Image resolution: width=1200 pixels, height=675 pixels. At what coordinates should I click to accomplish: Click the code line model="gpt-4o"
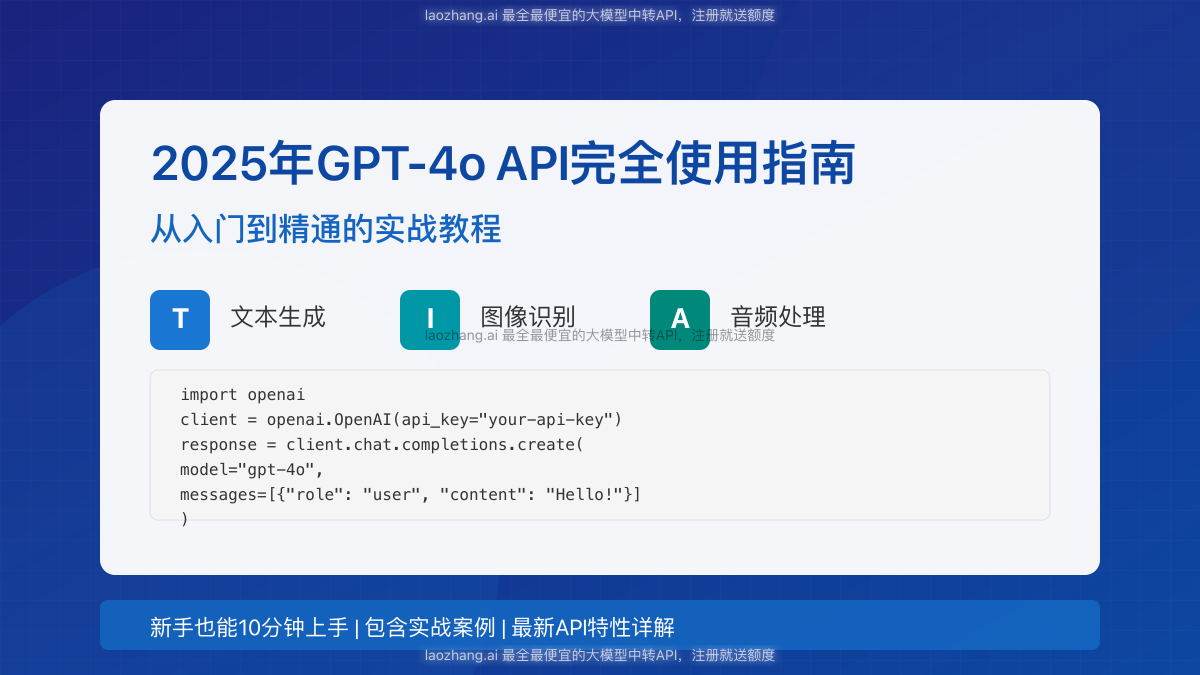(x=252, y=469)
